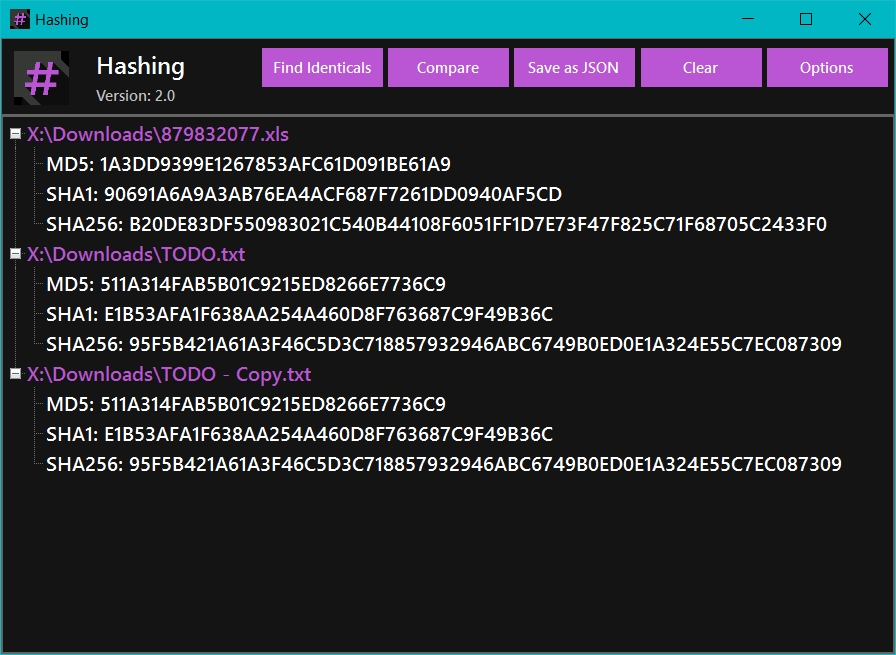
Task: Click the small title bar hash icon
Action: (x=20, y=19)
